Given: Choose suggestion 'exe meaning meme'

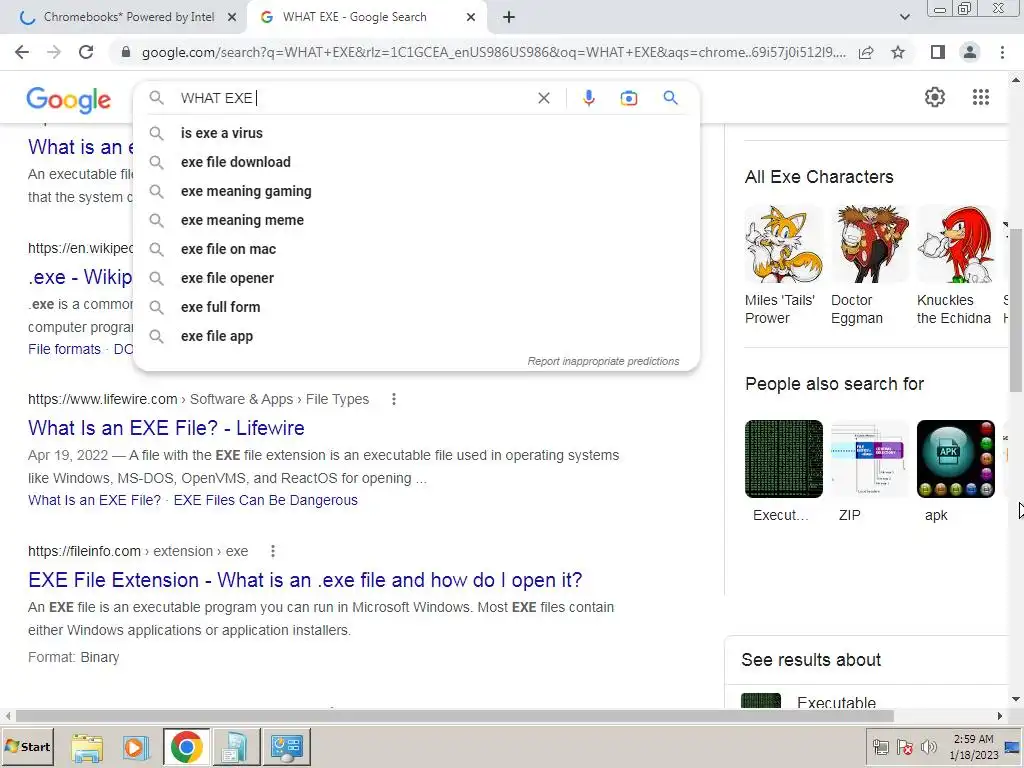Looking at the screenshot, I should click(417, 220).
